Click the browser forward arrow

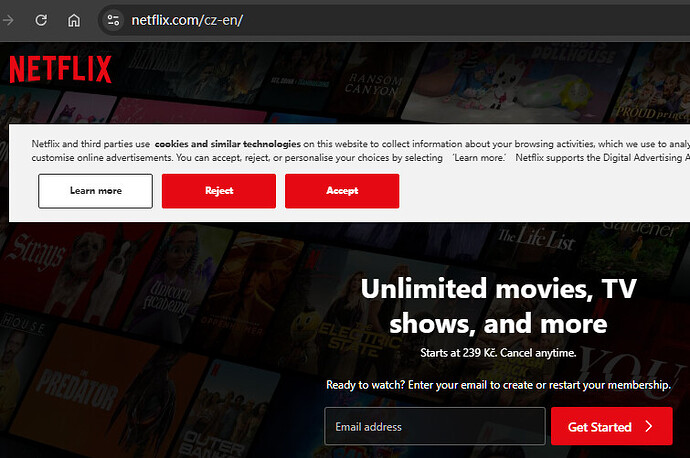click(8, 20)
